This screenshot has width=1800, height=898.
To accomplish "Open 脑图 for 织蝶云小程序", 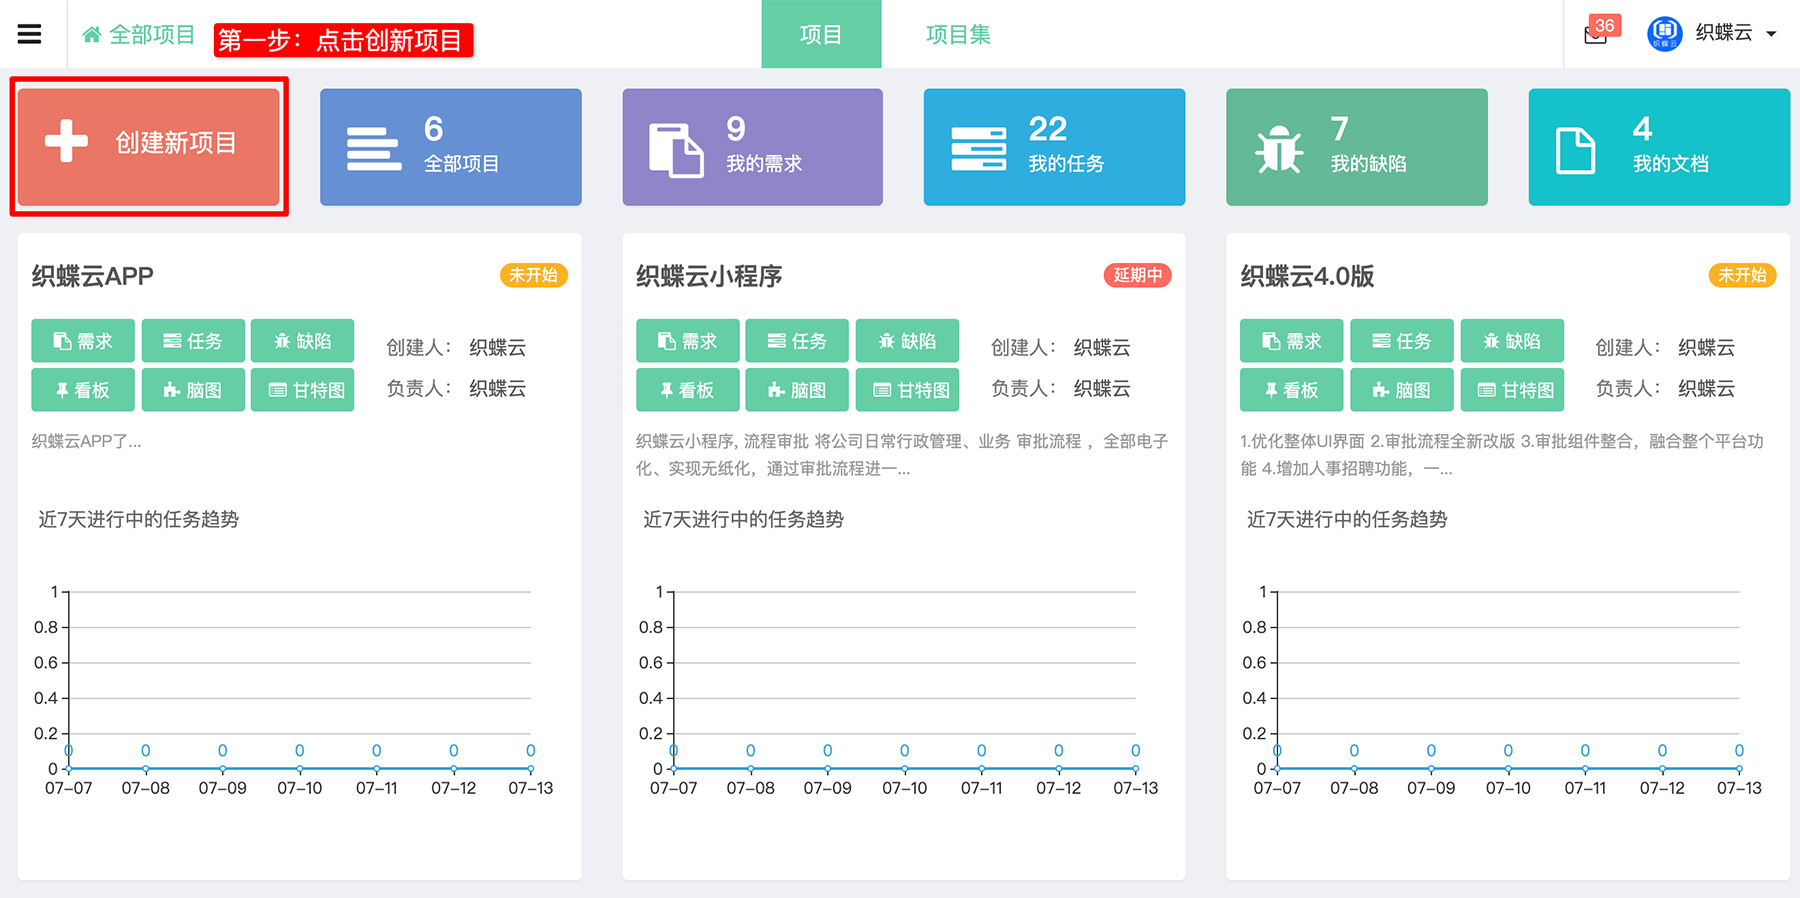I will [x=797, y=390].
